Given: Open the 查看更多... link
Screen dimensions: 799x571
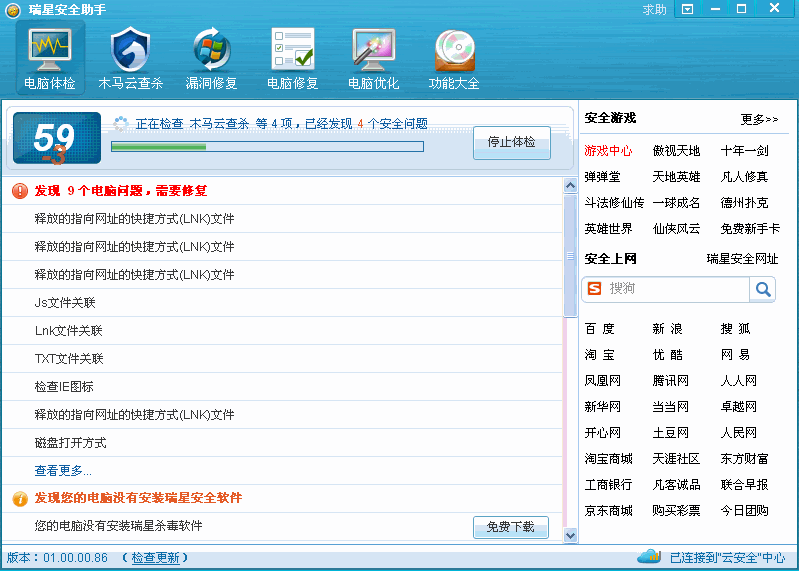Looking at the screenshot, I should (63, 471).
